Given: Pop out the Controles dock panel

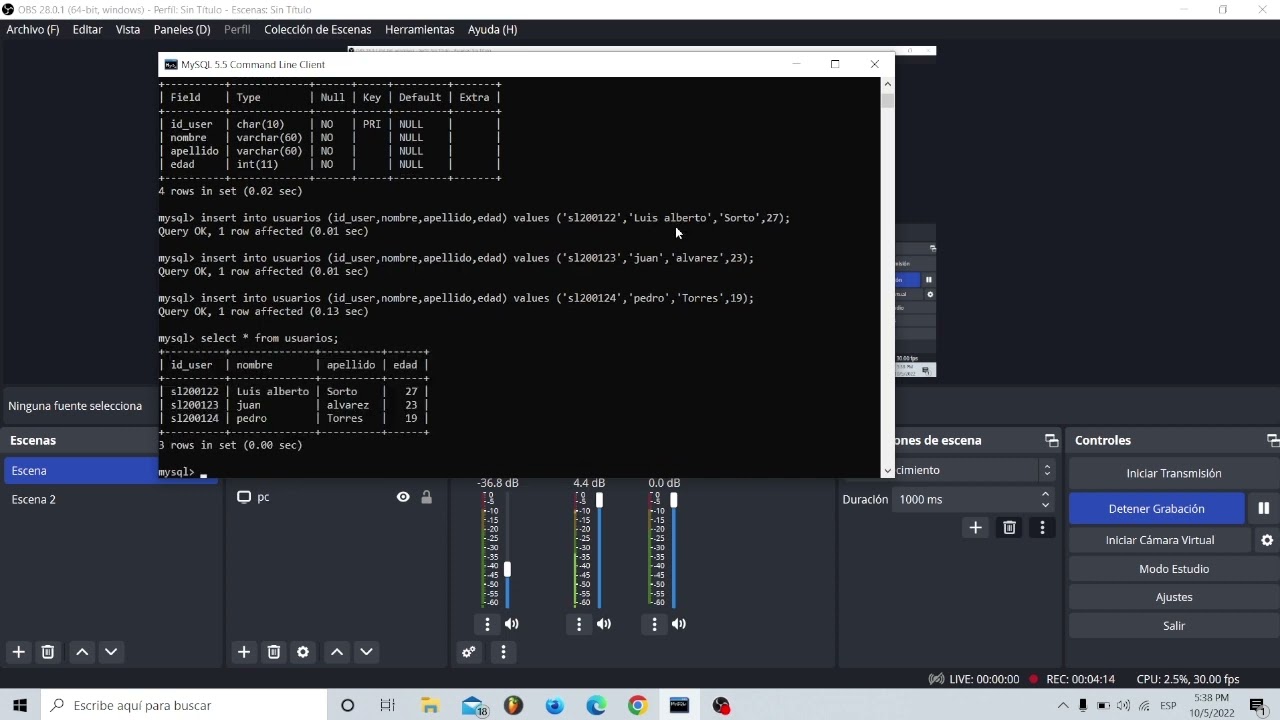Looking at the screenshot, I should 1272,440.
